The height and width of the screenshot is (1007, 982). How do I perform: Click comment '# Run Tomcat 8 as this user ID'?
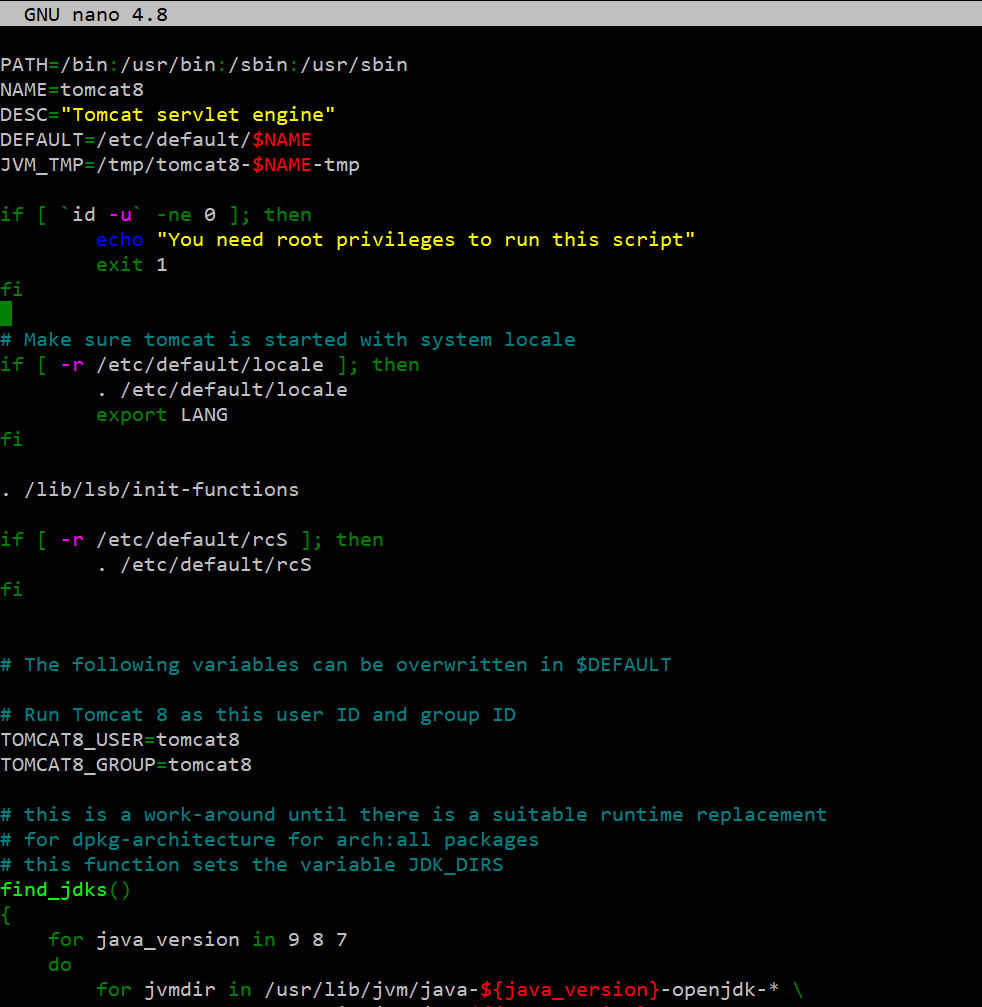258,715
